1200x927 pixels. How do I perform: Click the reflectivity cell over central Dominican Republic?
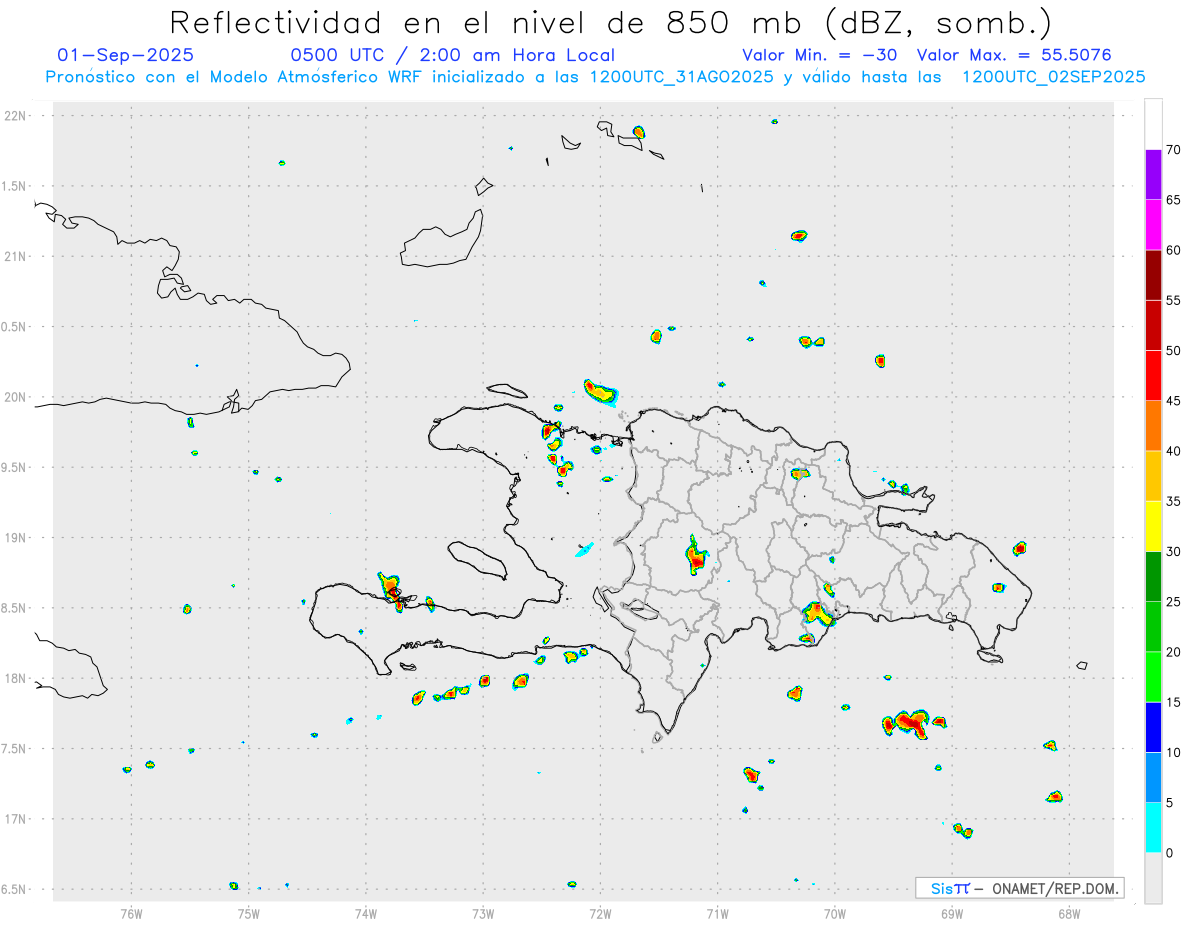(697, 555)
